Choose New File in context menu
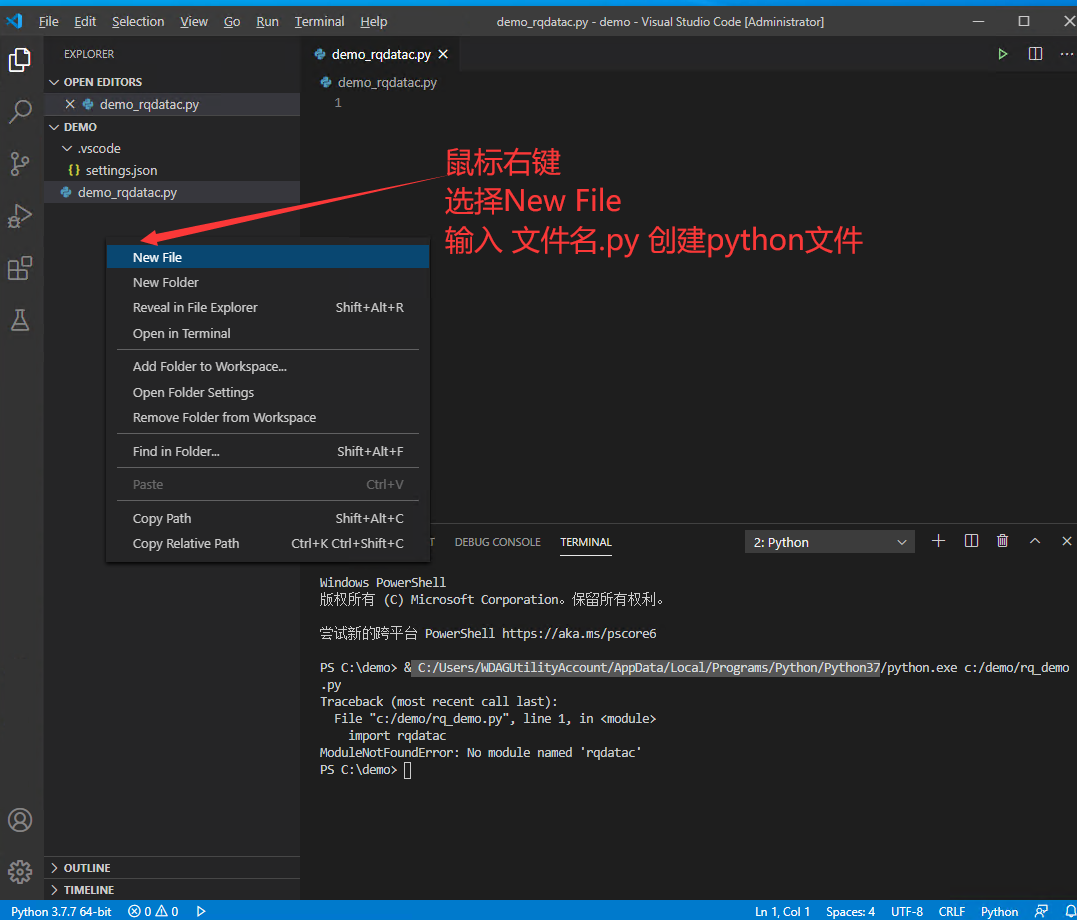The image size is (1077, 920). tap(268, 257)
